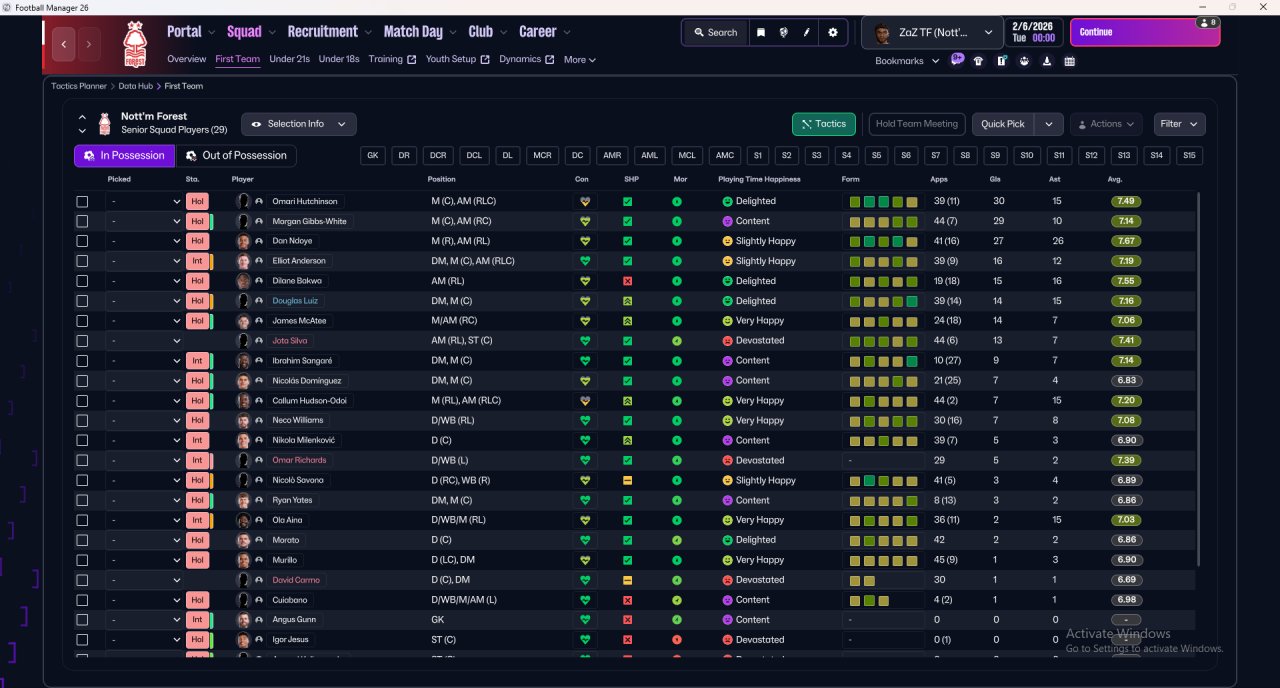The height and width of the screenshot is (688, 1280).
Task: Open Picked dropdown for Morgan Gibbs-White
Action: (145, 221)
